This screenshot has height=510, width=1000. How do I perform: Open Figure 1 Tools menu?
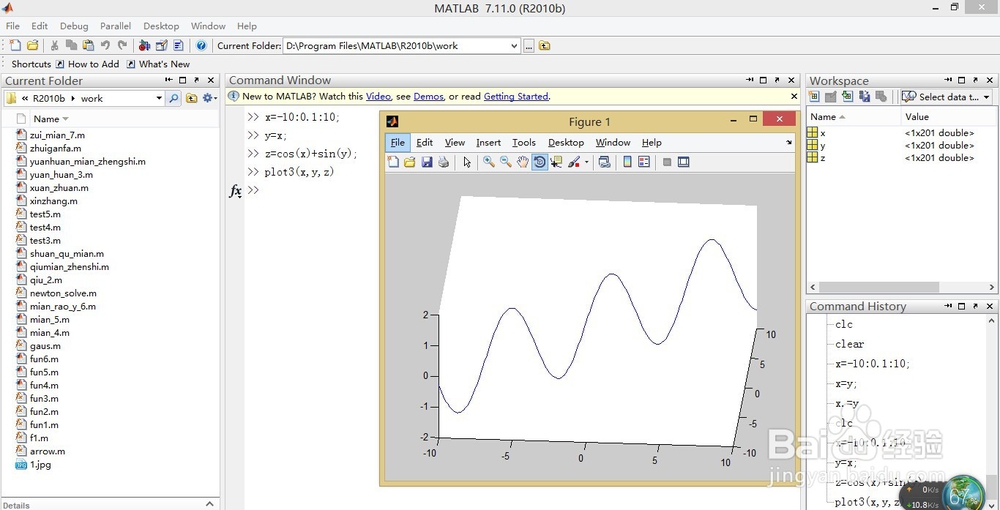[524, 142]
